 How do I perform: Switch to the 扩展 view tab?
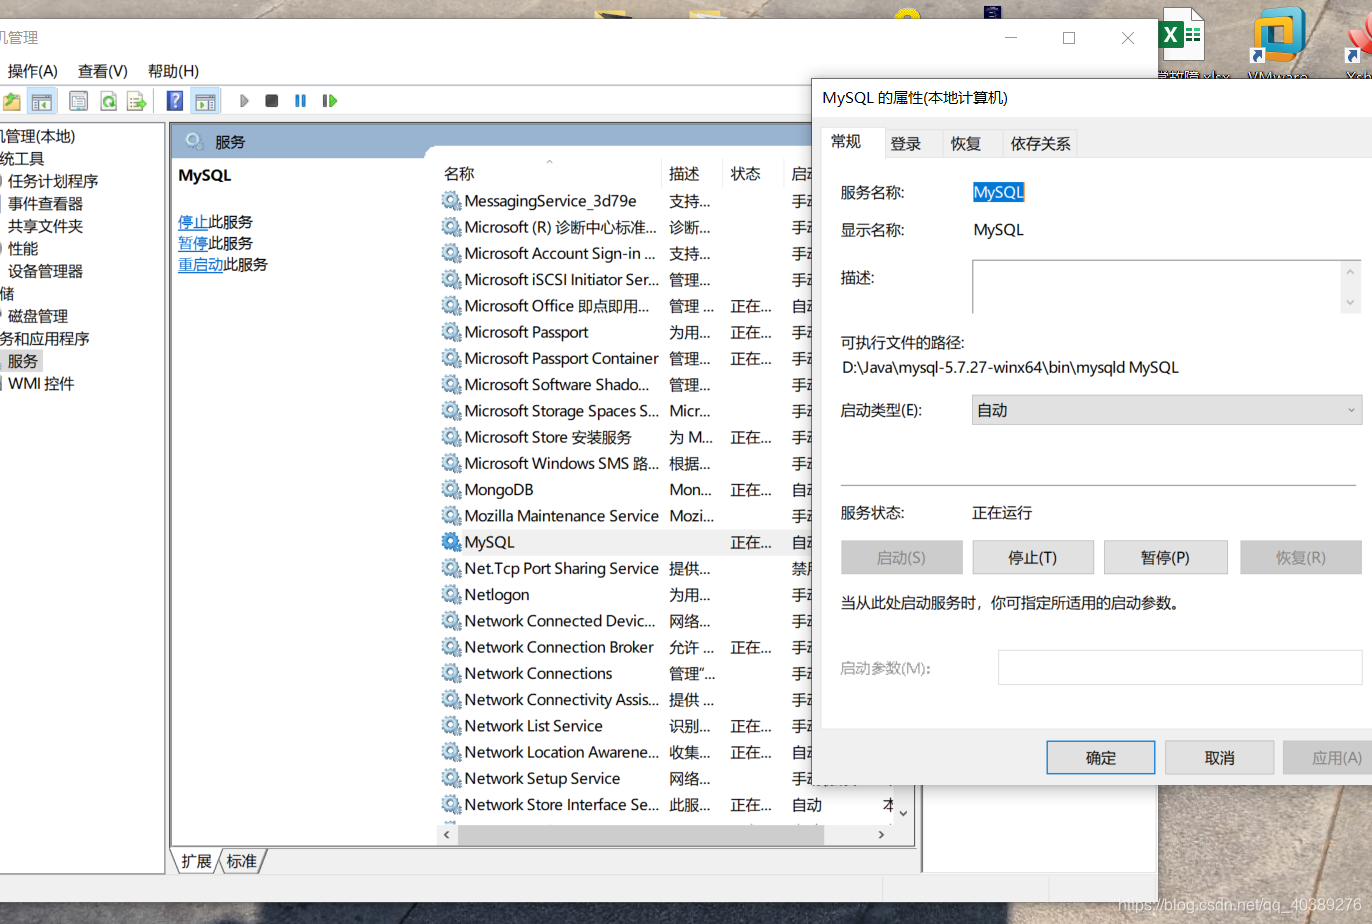197,861
